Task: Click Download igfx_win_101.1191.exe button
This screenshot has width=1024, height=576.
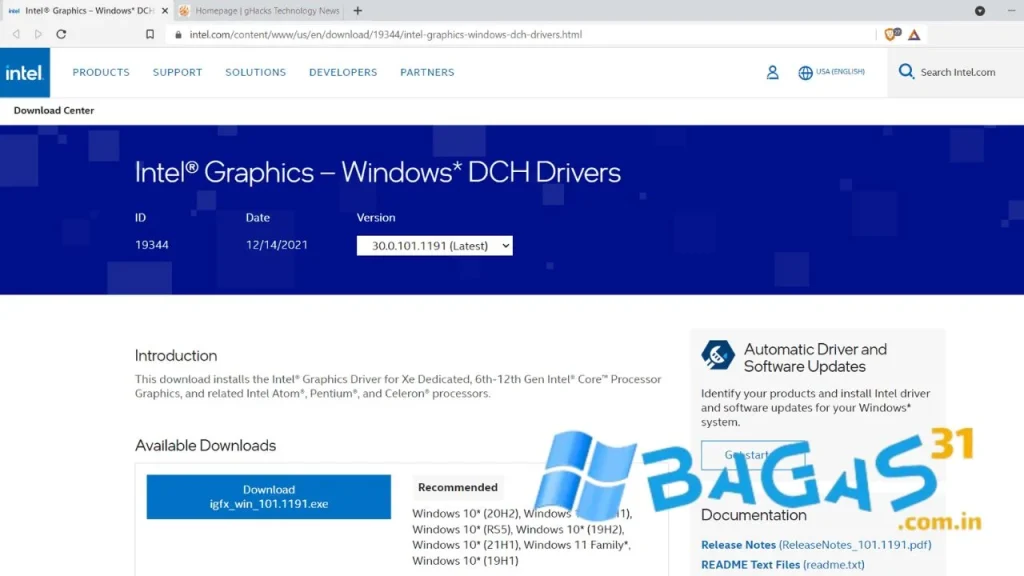Action: (x=268, y=496)
